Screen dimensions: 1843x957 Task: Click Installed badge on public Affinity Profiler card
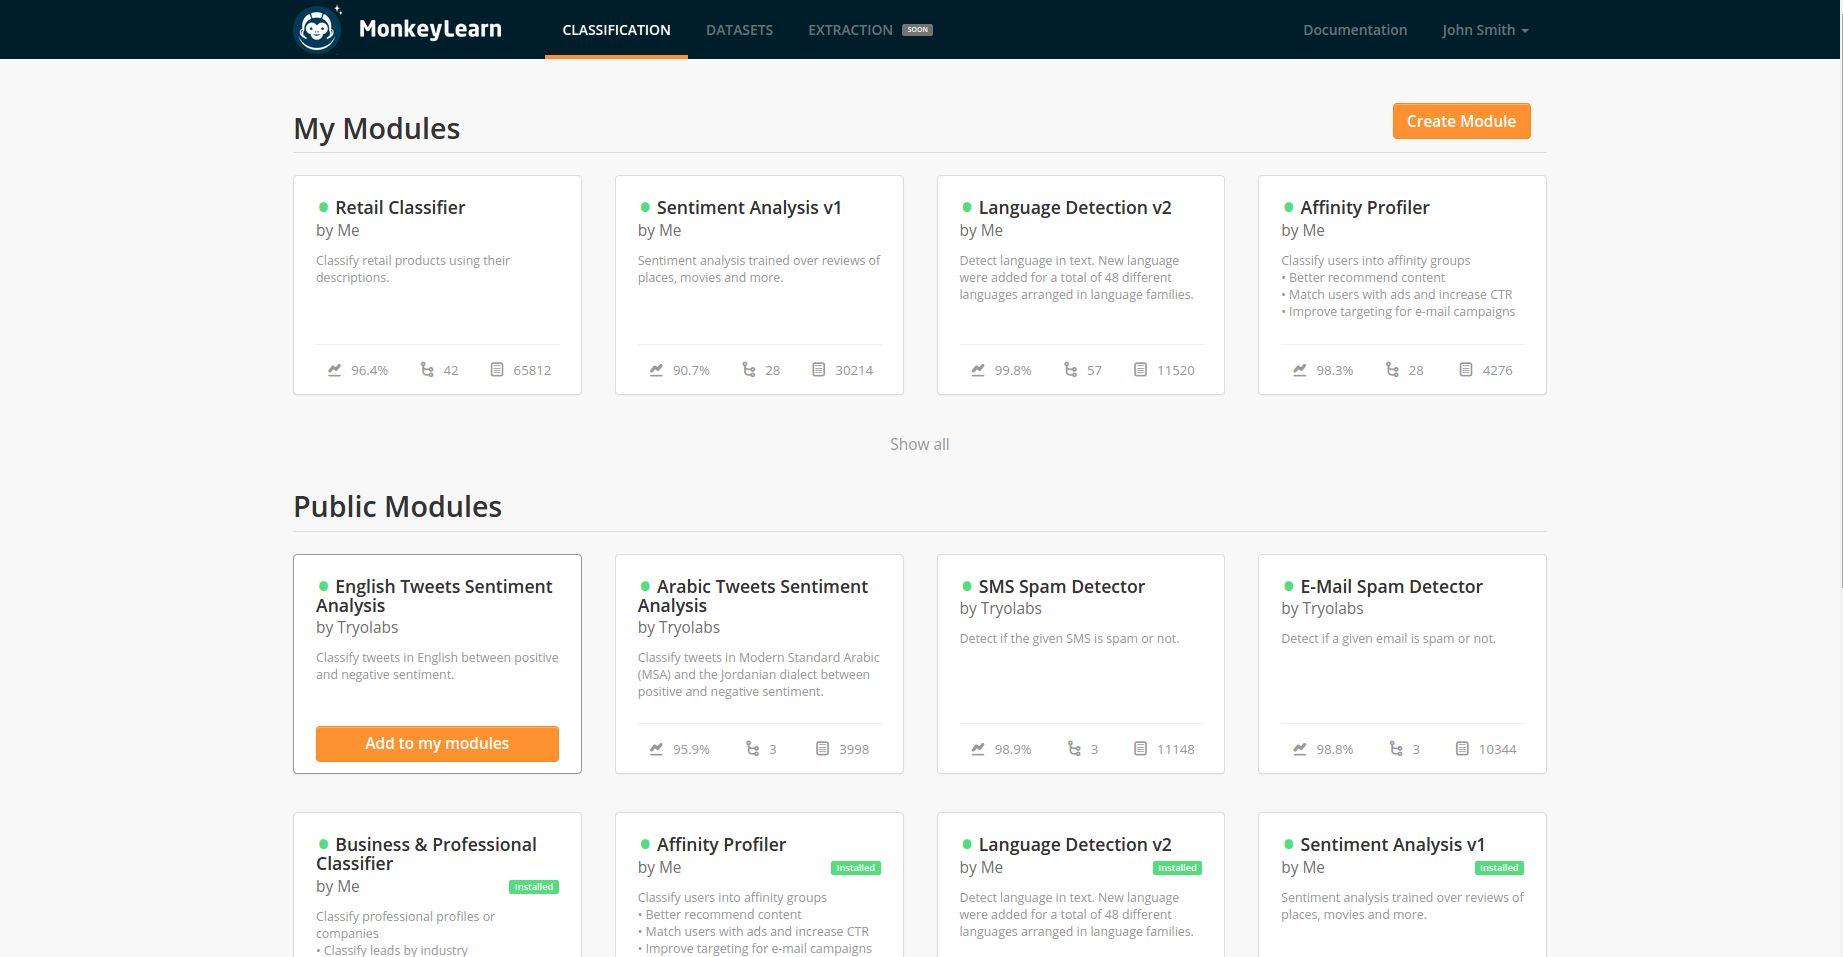[856, 868]
